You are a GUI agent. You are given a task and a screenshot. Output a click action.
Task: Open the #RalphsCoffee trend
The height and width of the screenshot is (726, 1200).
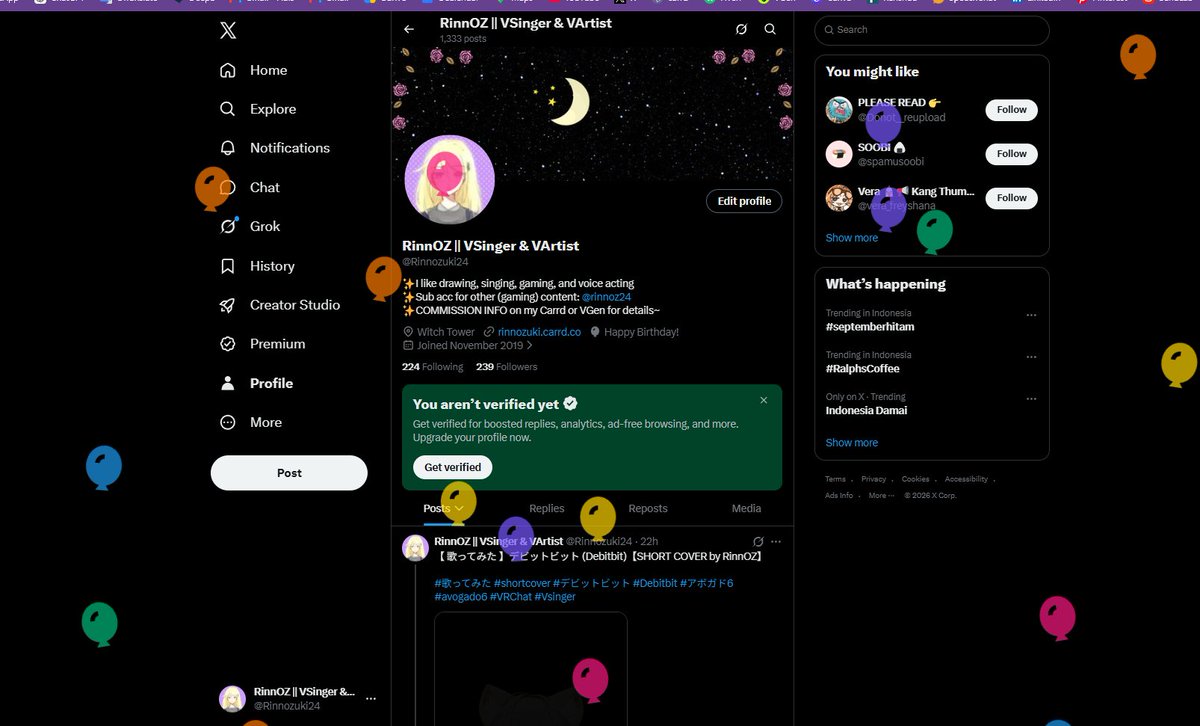point(863,369)
